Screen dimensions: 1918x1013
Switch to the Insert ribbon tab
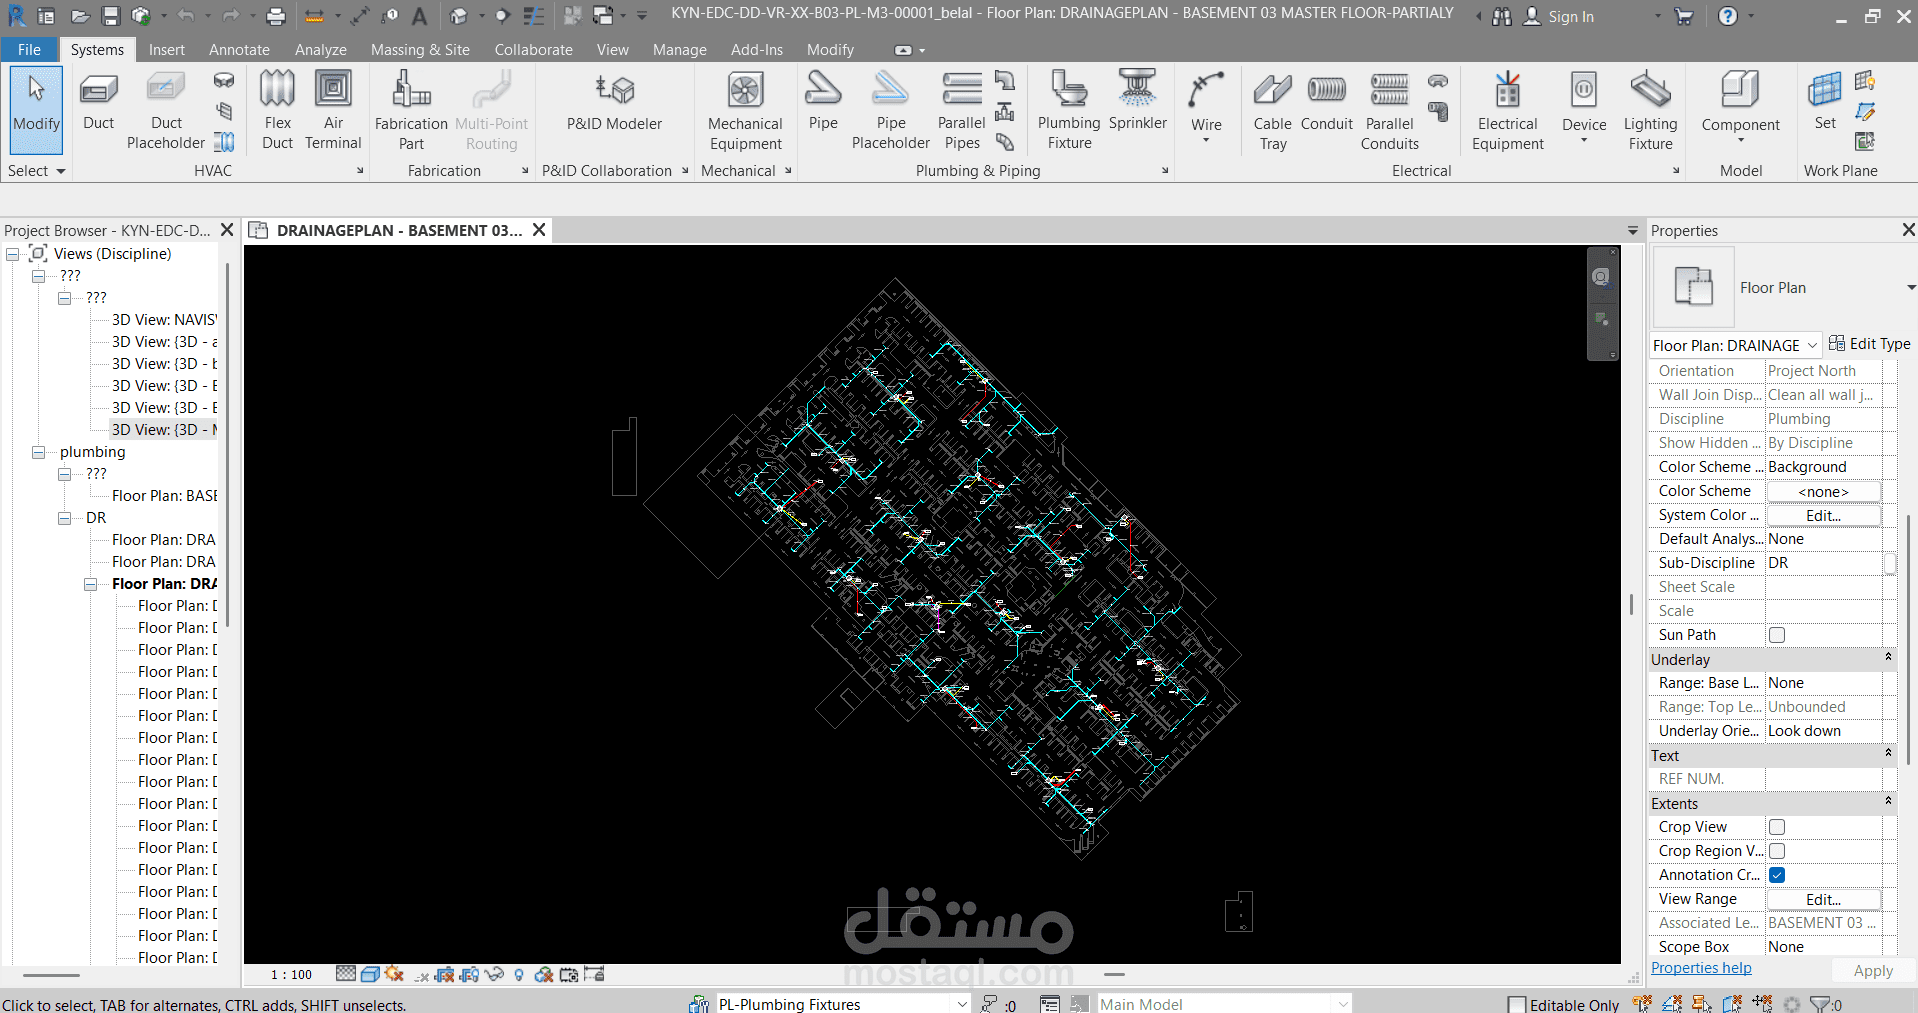(x=166, y=50)
